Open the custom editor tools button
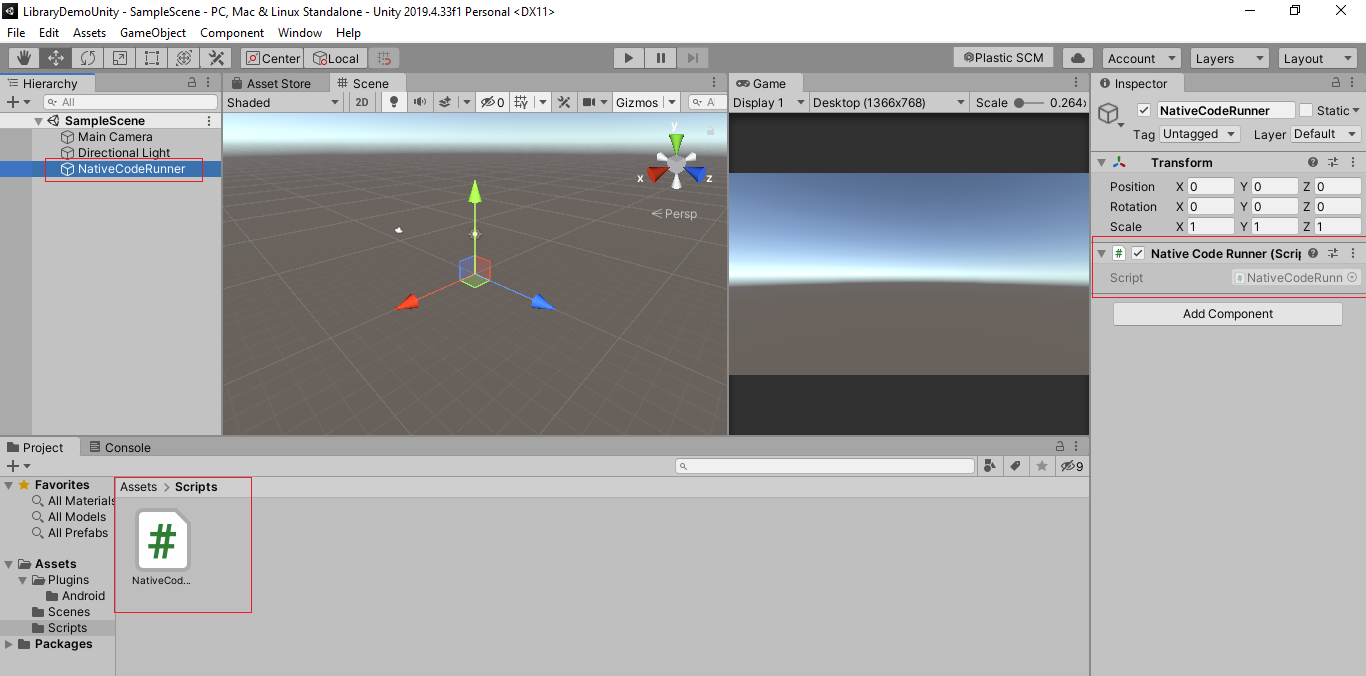The image size is (1366, 676). click(215, 58)
